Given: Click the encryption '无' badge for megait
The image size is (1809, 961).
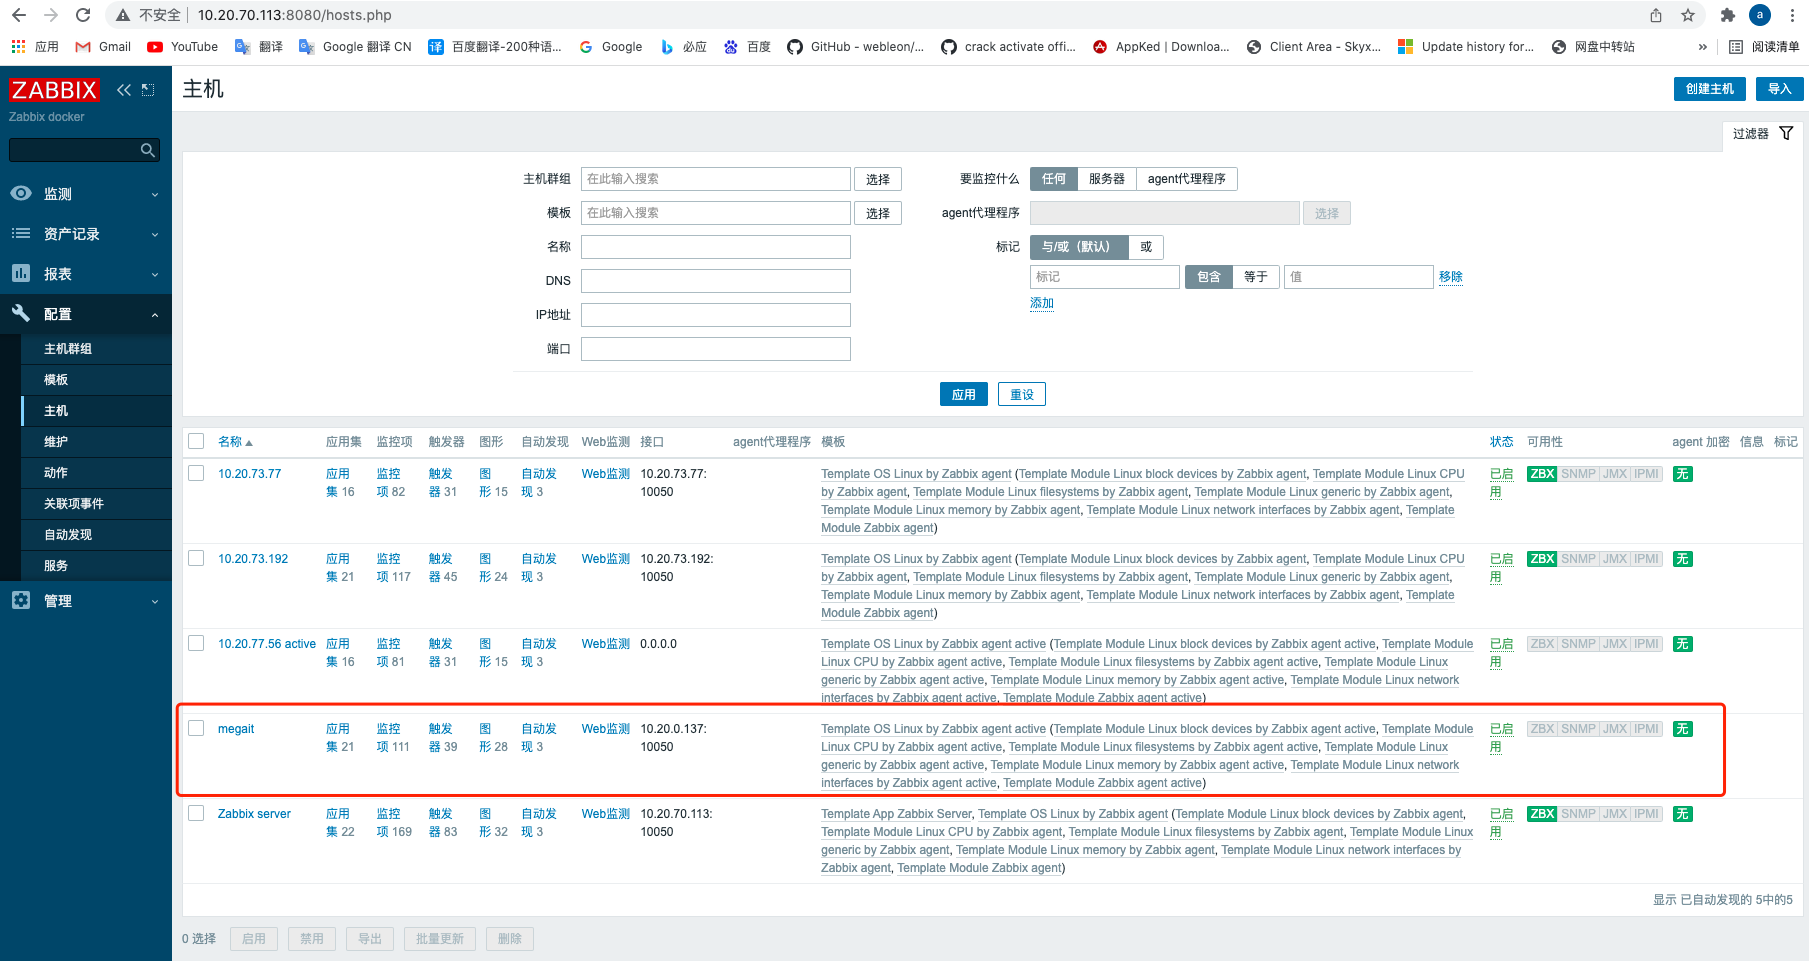Looking at the screenshot, I should click(x=1683, y=729).
